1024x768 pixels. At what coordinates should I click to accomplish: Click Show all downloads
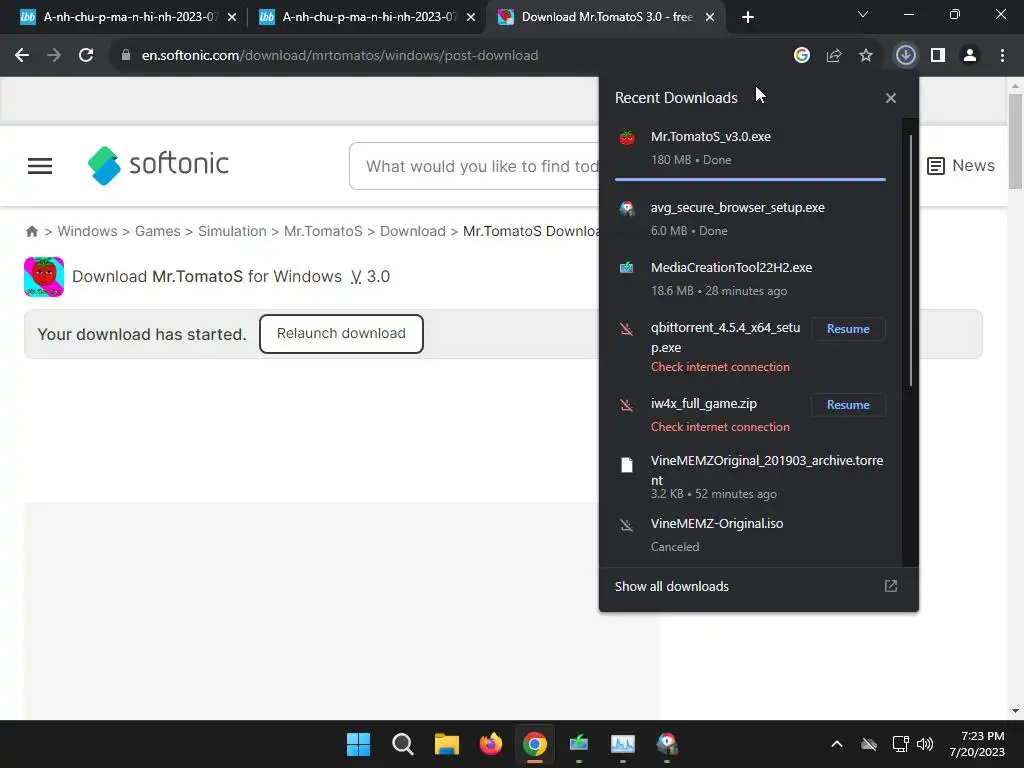pos(671,586)
